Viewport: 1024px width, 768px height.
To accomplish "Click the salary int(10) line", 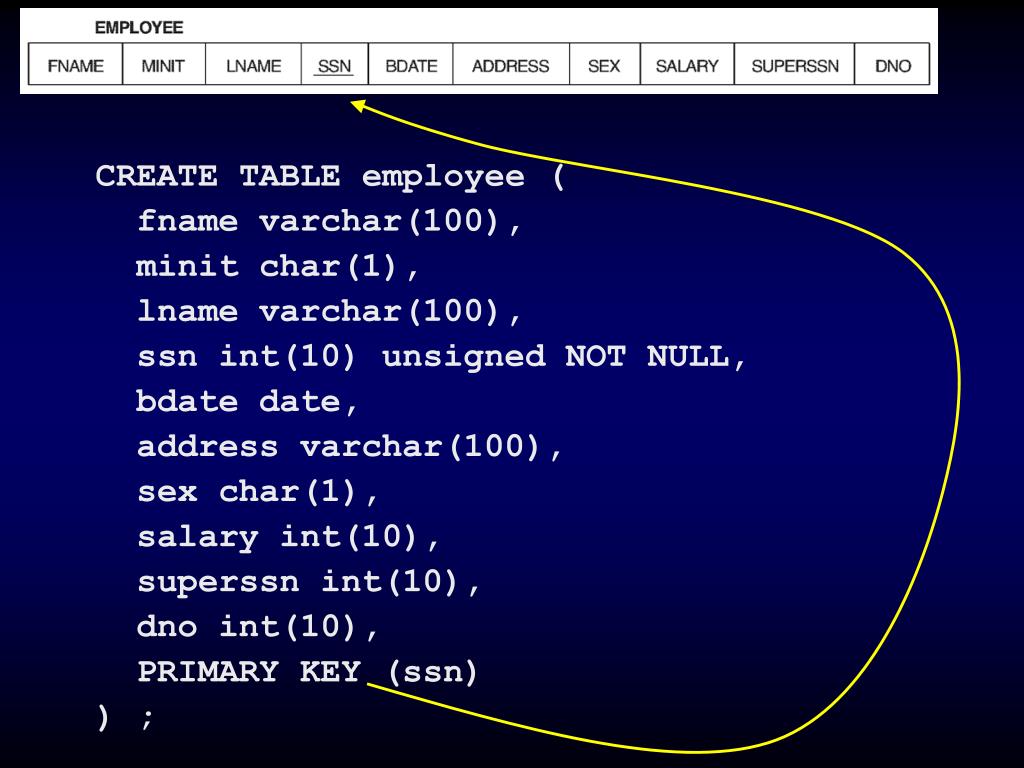I will [x=288, y=537].
